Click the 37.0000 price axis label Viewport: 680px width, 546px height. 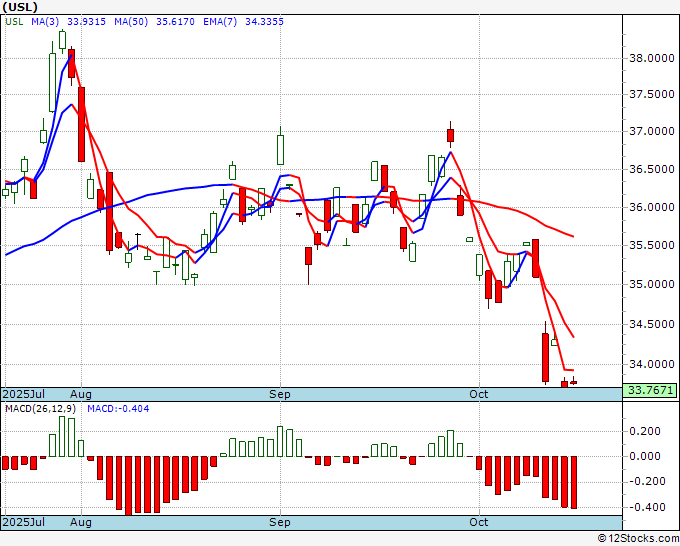[652, 131]
